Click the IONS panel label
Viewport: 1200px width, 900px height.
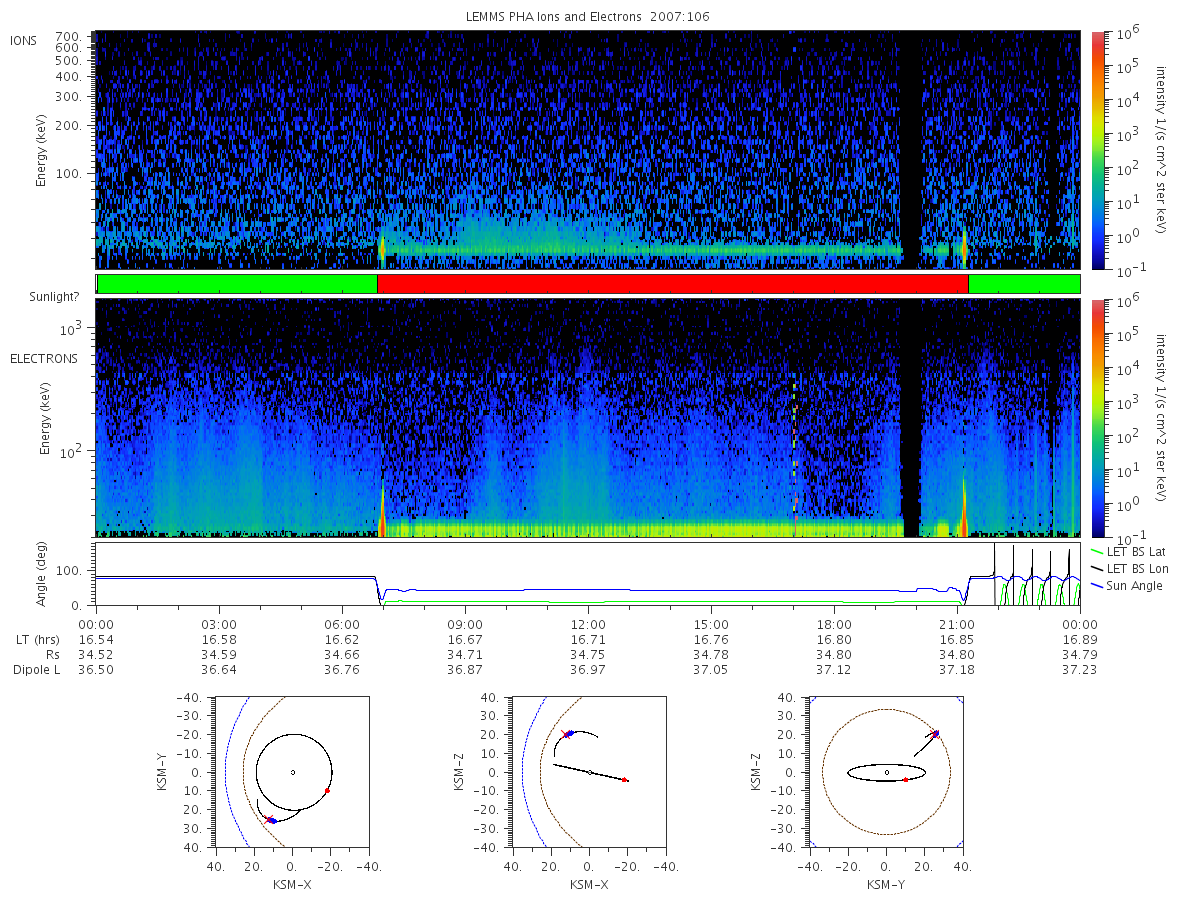point(25,39)
